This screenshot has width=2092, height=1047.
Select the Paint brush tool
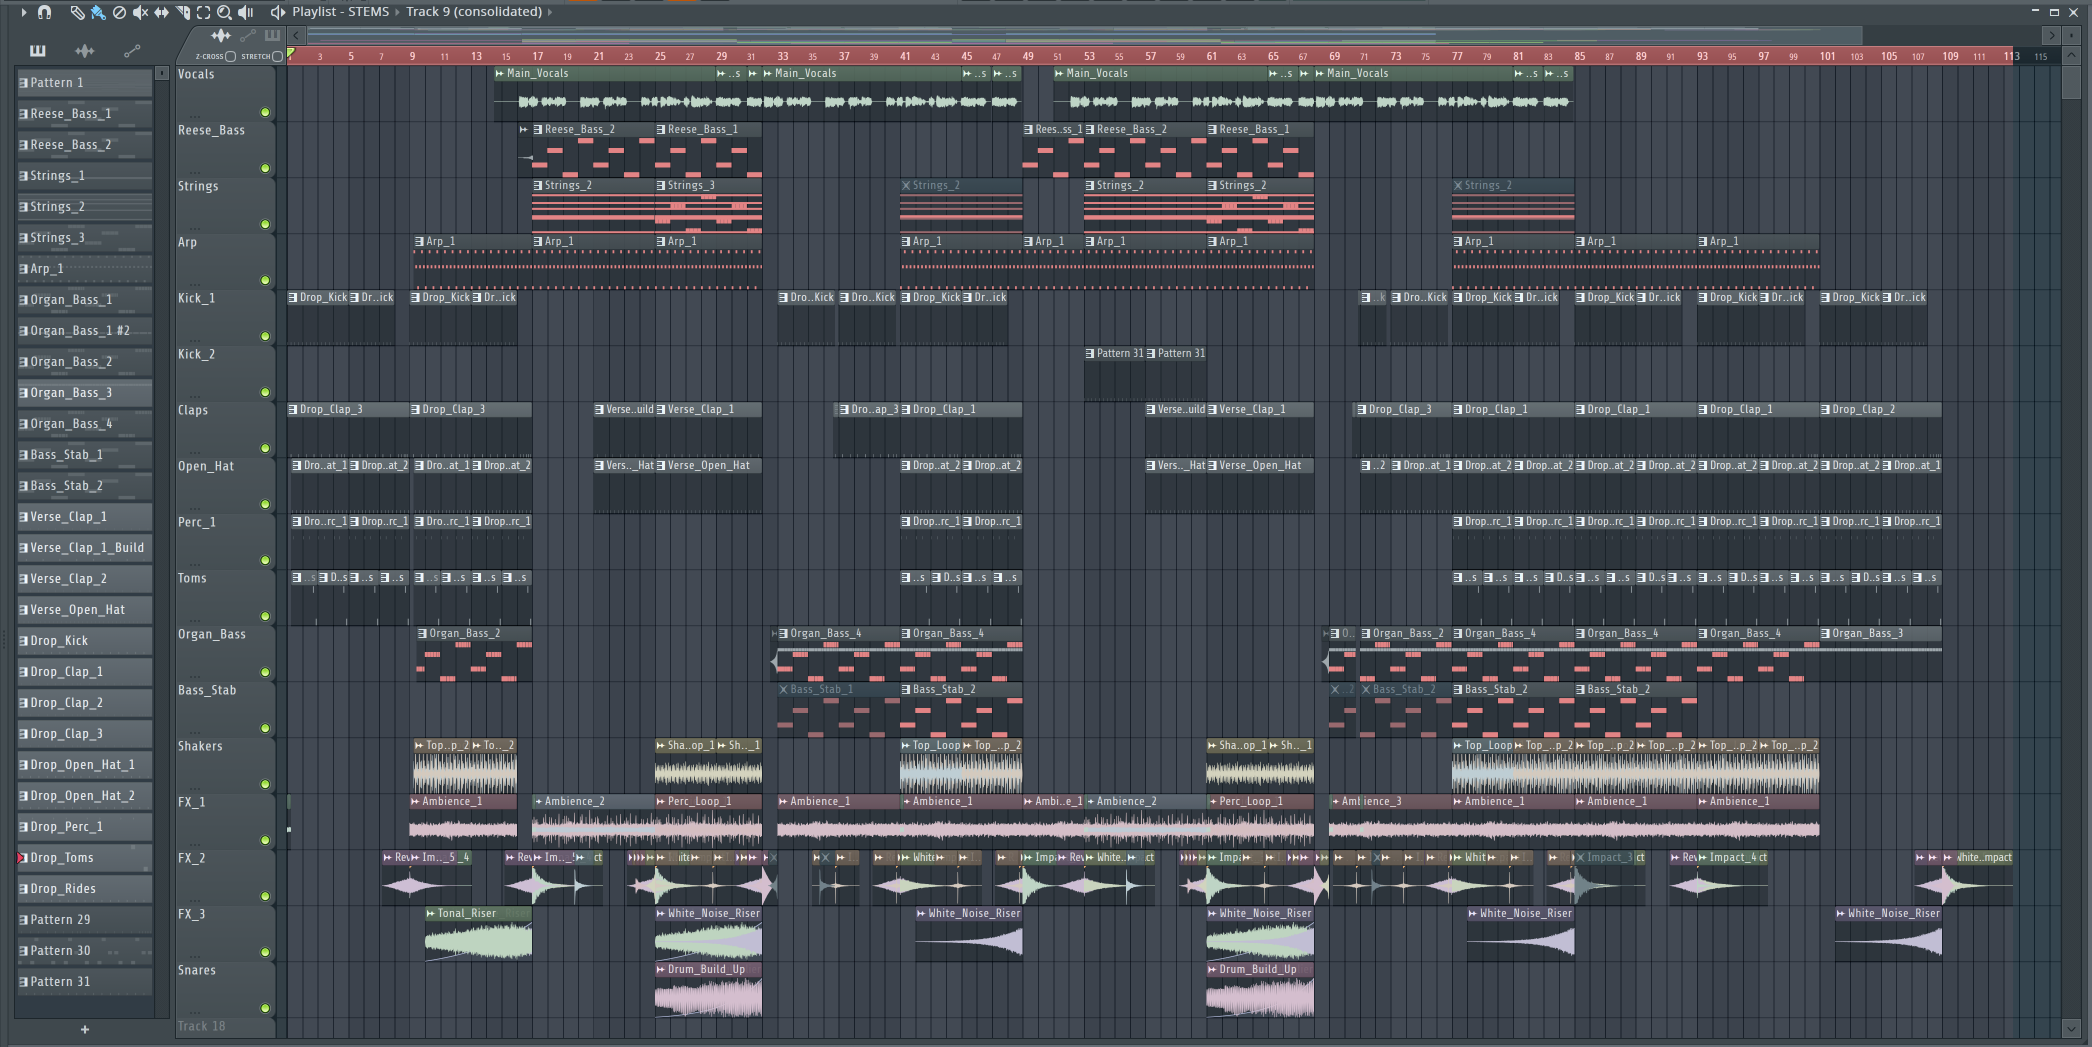coord(98,12)
